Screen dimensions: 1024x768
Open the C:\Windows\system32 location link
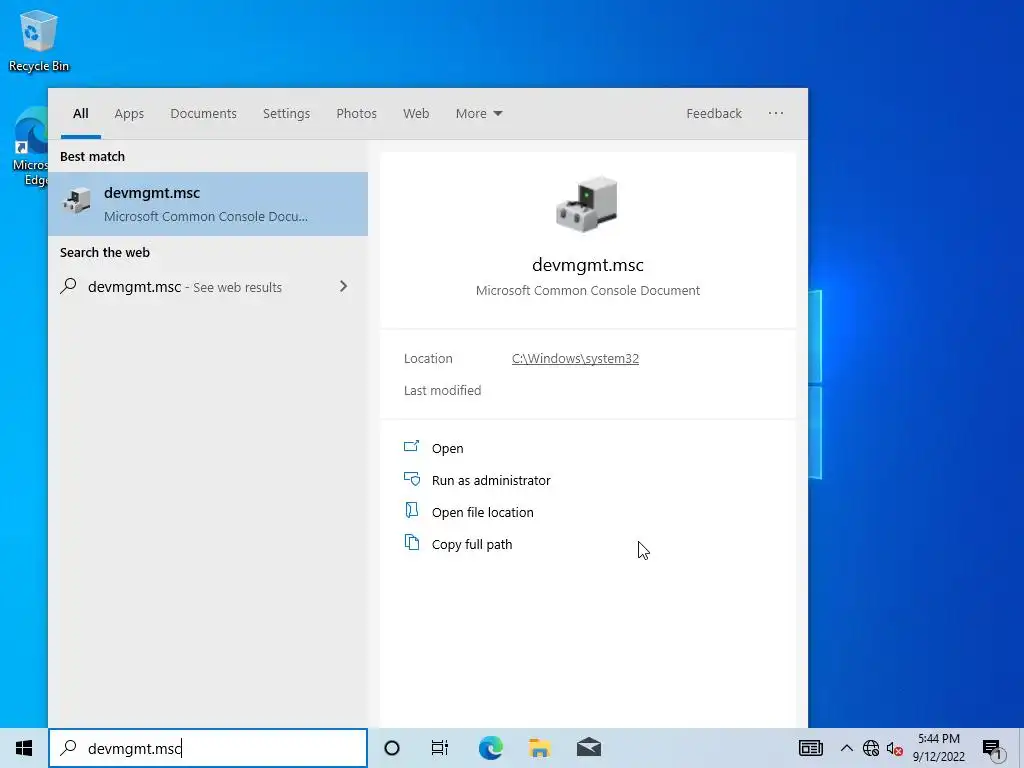575,359
